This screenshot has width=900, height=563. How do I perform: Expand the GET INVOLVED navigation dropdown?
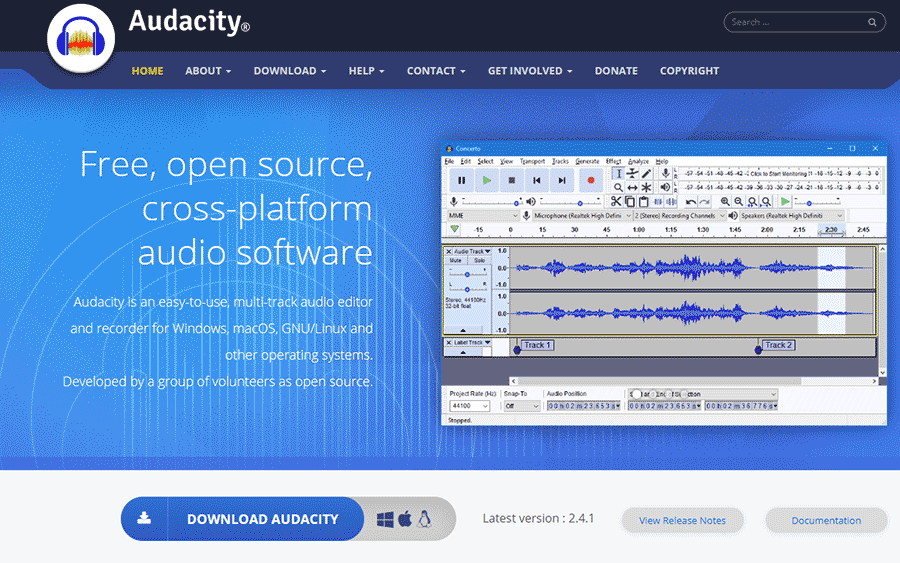pos(530,71)
